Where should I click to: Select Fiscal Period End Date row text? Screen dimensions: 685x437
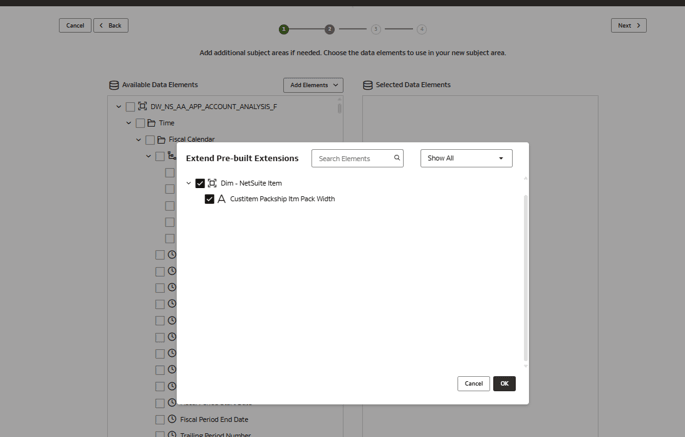[214, 420]
